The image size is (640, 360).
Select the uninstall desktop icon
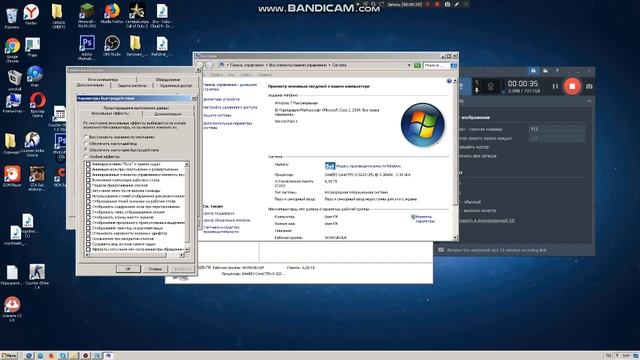pos(14,80)
